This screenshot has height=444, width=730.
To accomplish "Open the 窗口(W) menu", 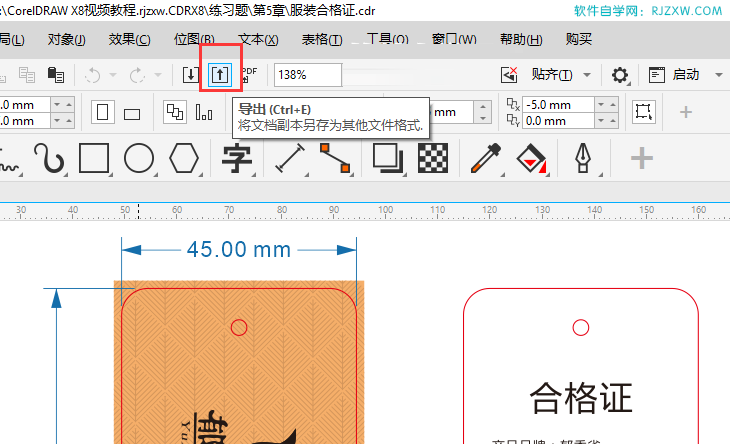I will [454, 39].
